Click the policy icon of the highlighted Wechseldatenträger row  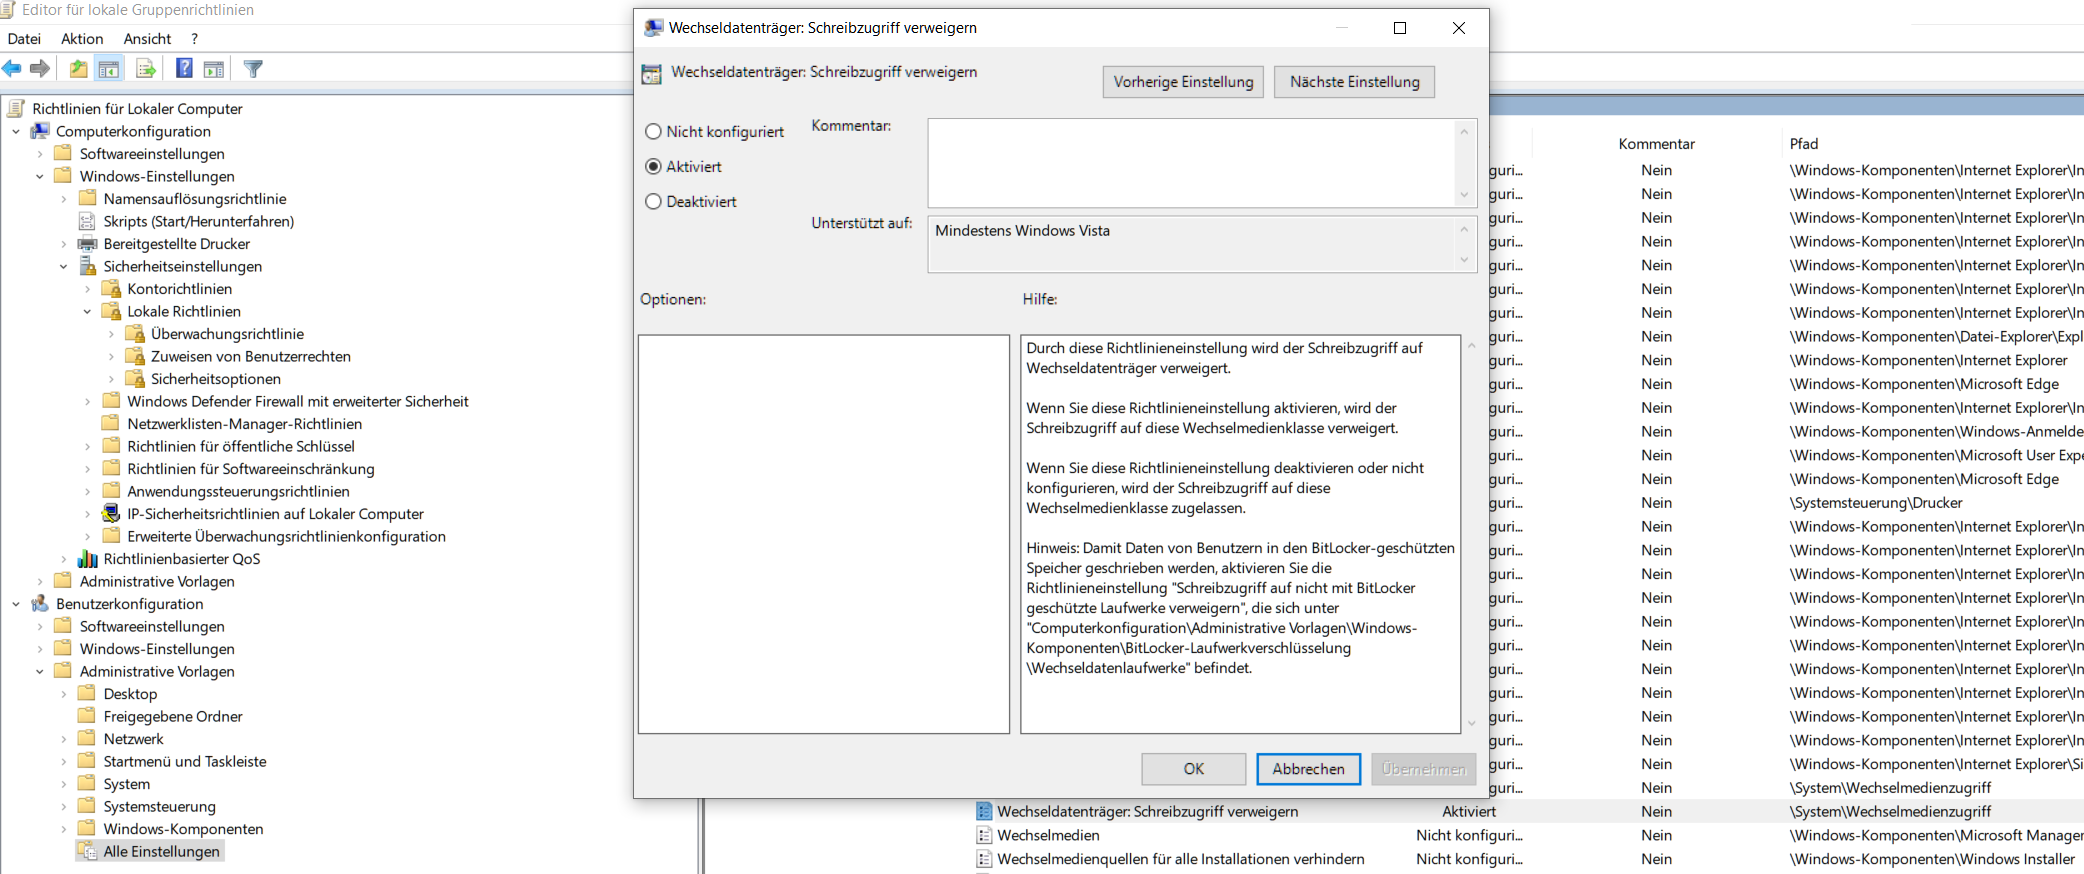tap(984, 811)
